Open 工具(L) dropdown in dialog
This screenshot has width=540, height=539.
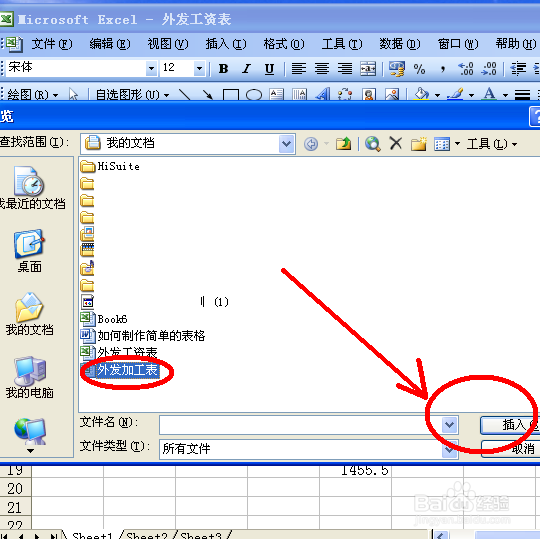(x=491, y=144)
